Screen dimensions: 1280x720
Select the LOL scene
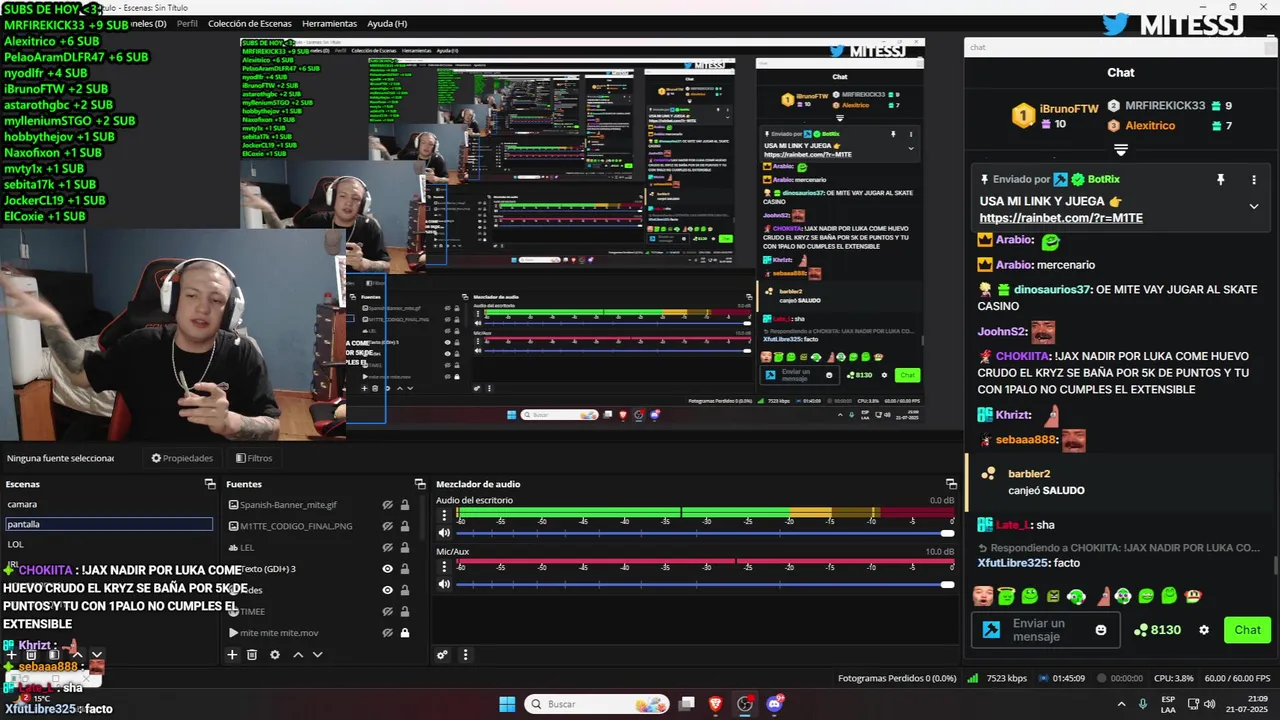click(x=109, y=544)
